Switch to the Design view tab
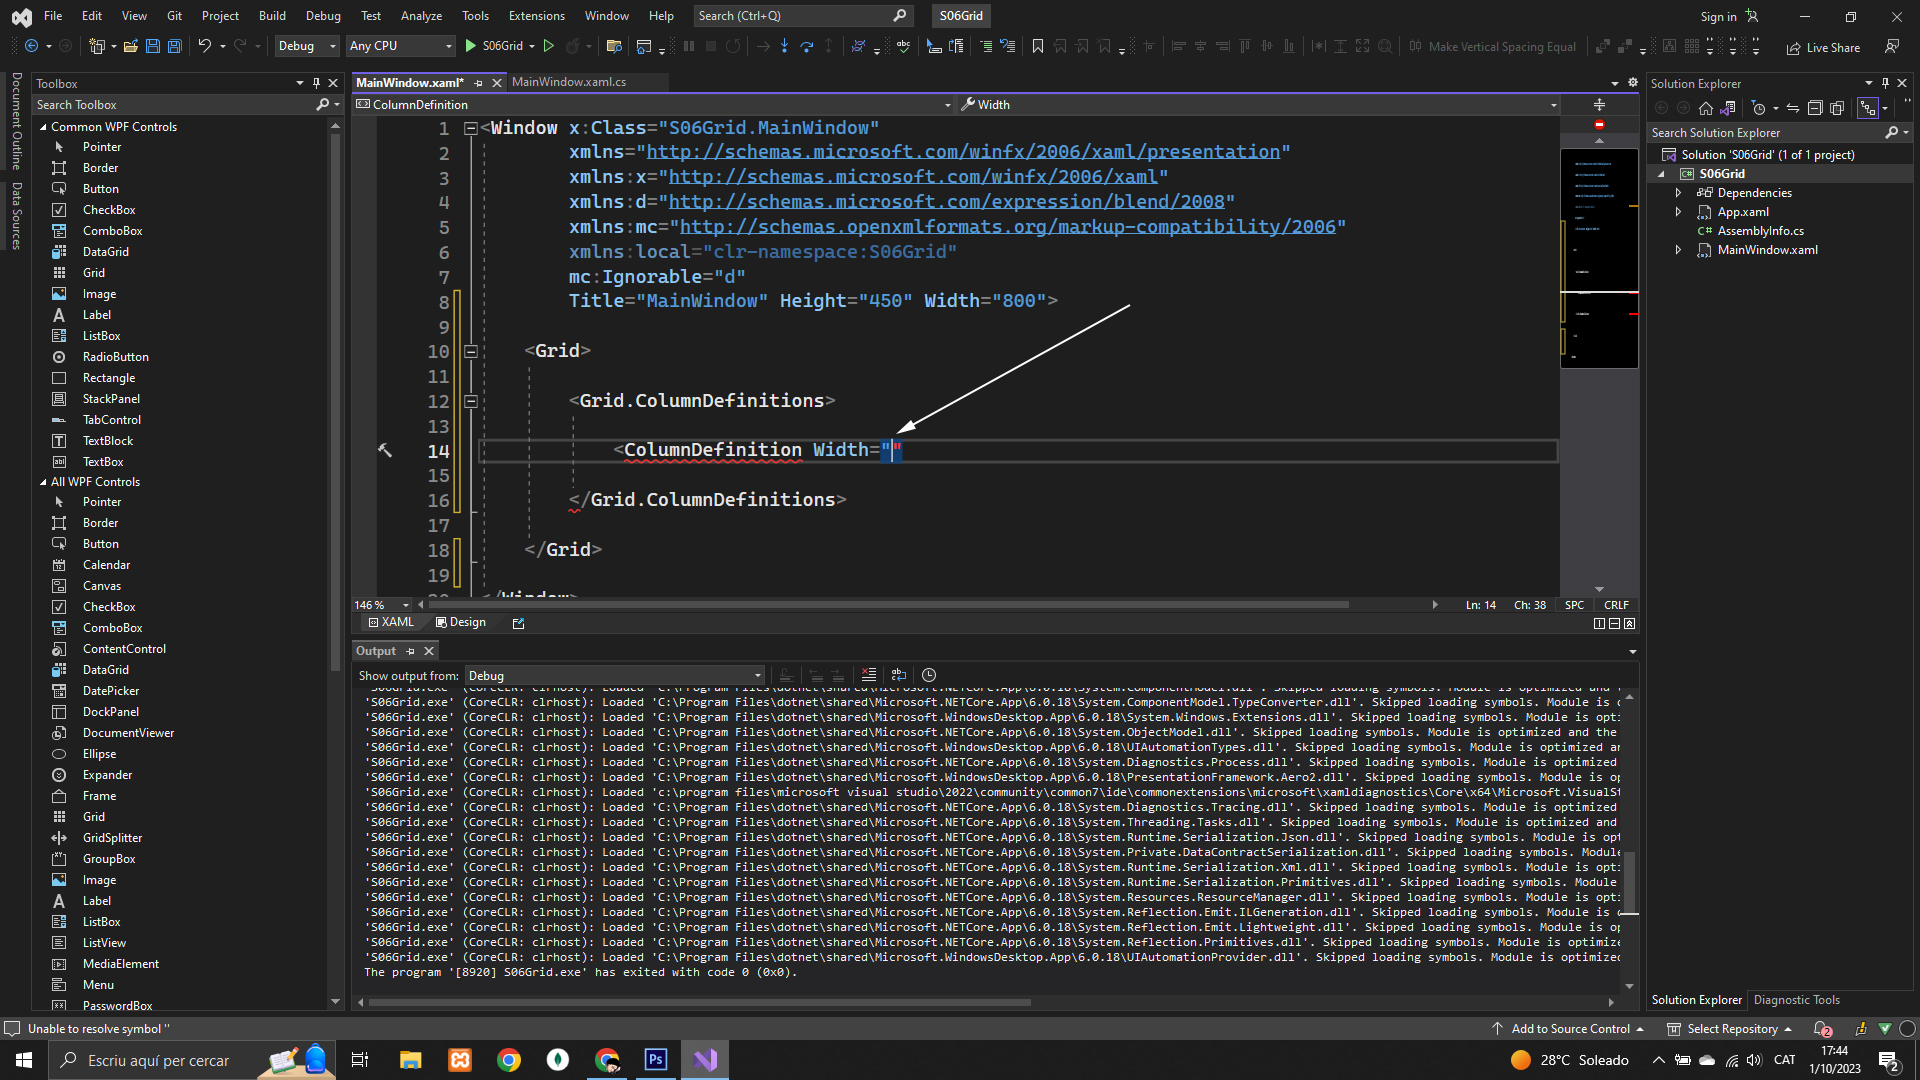Viewport: 1920px width, 1080px height. pyautogui.click(x=461, y=622)
